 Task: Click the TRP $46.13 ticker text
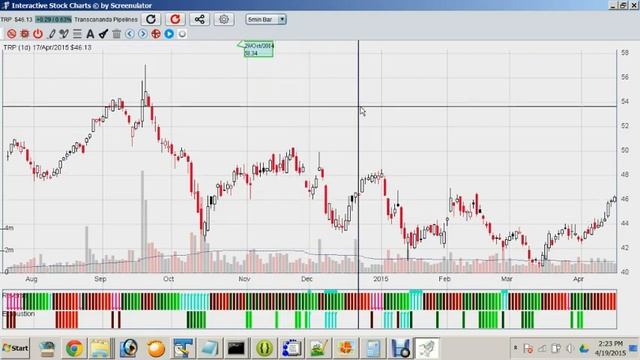(x=16, y=19)
